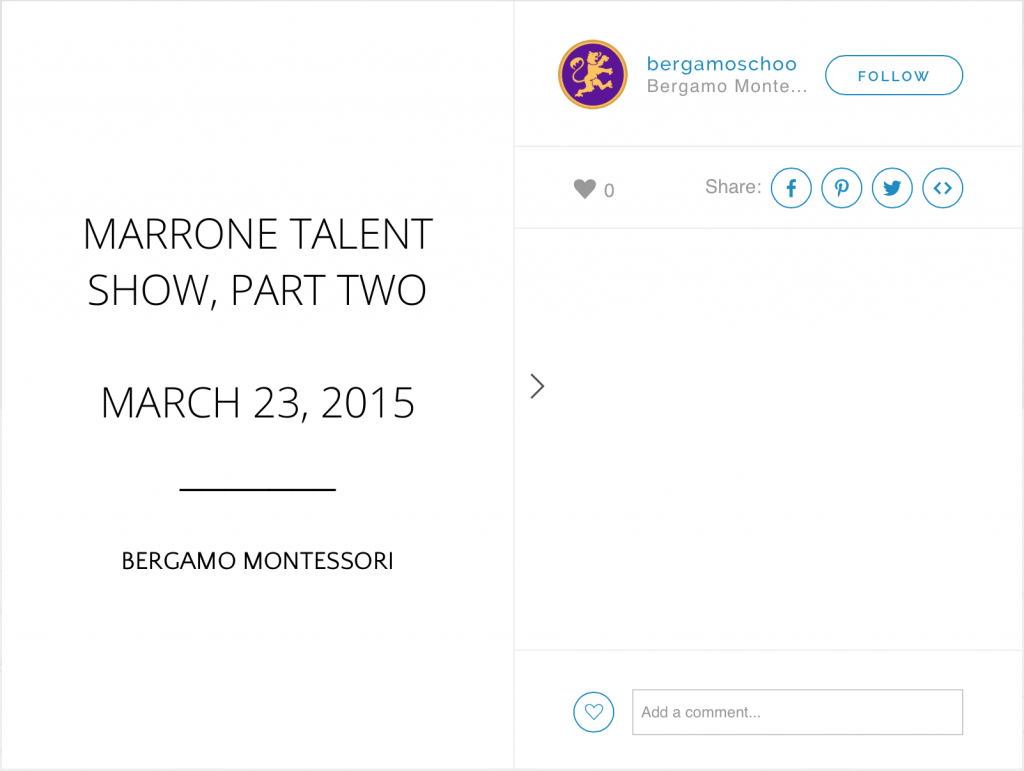Viewport: 1024px width, 771px height.
Task: Click the likes count number 0
Action: pos(609,191)
